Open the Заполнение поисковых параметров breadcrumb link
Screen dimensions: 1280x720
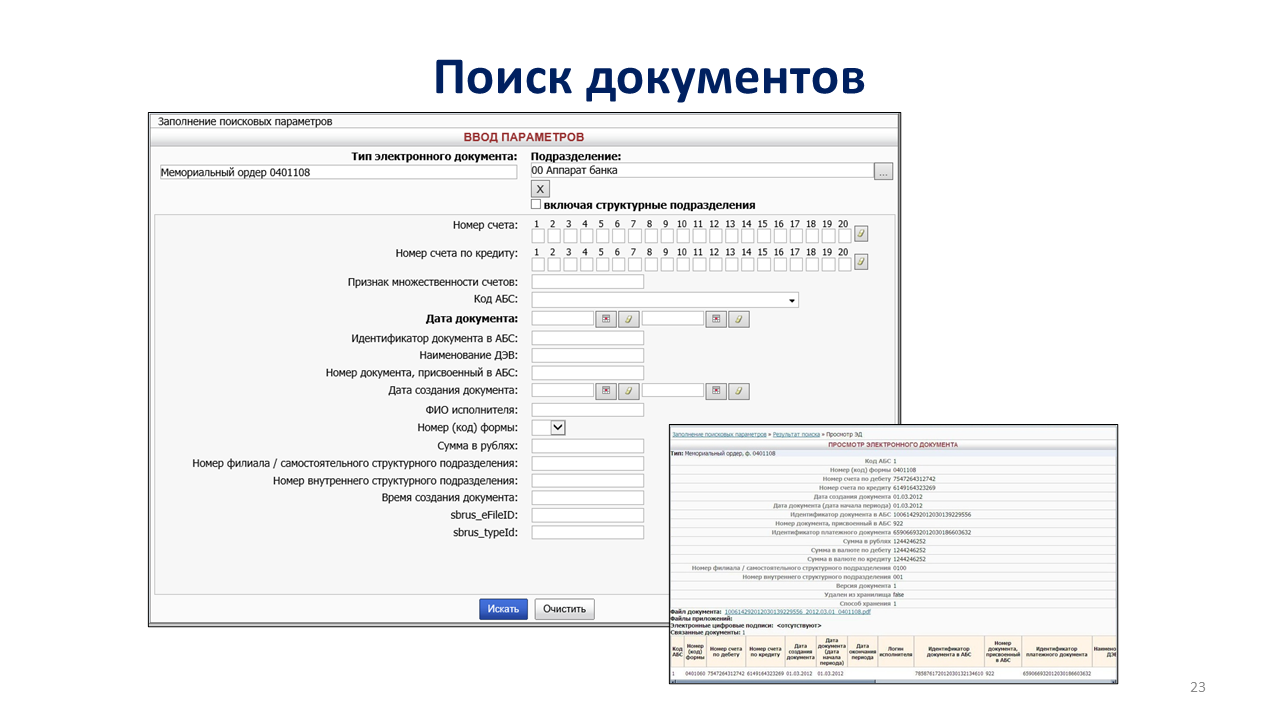(719, 435)
